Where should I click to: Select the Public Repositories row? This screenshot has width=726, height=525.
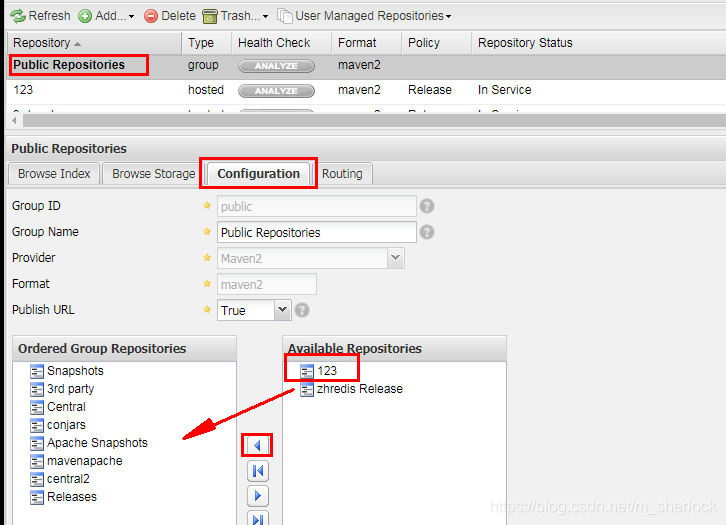[366, 66]
